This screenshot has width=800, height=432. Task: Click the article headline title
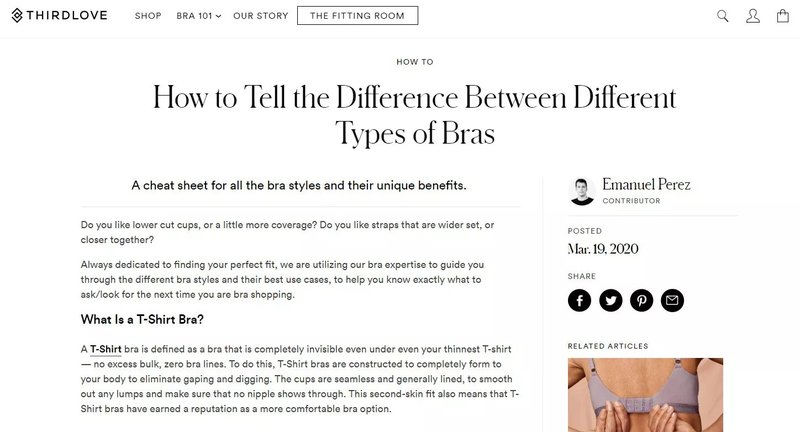pos(415,115)
